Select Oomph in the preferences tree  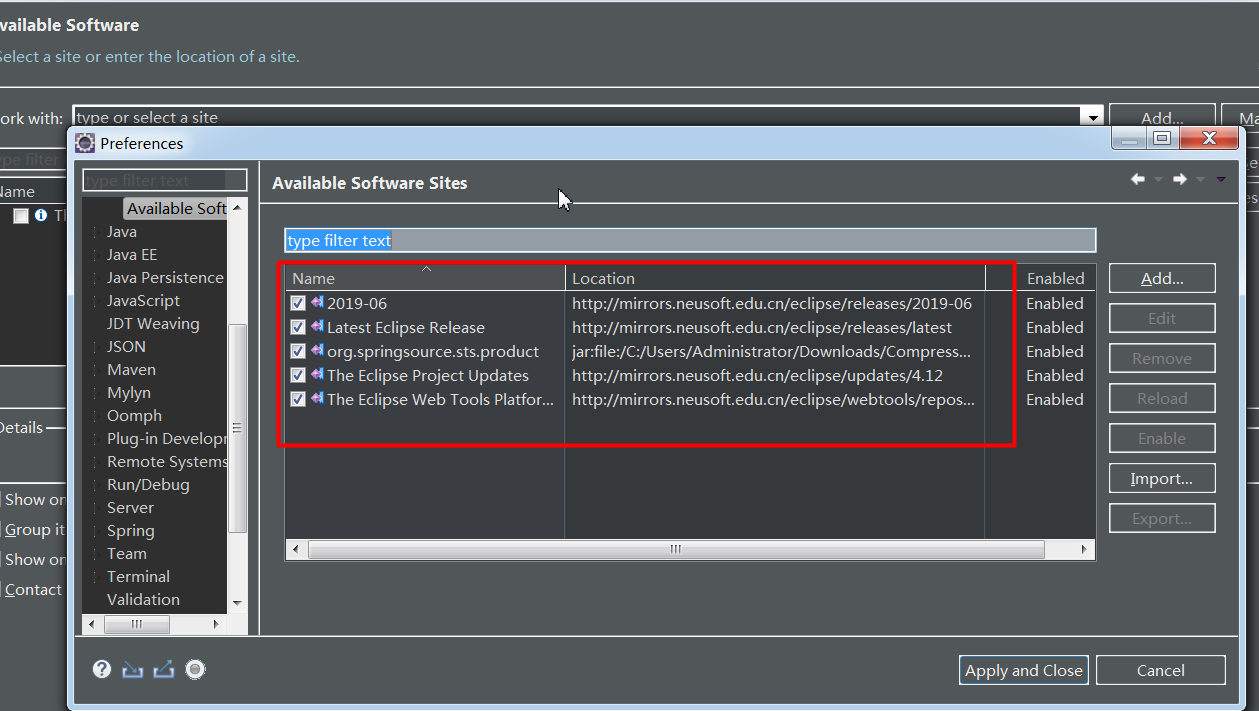[134, 415]
